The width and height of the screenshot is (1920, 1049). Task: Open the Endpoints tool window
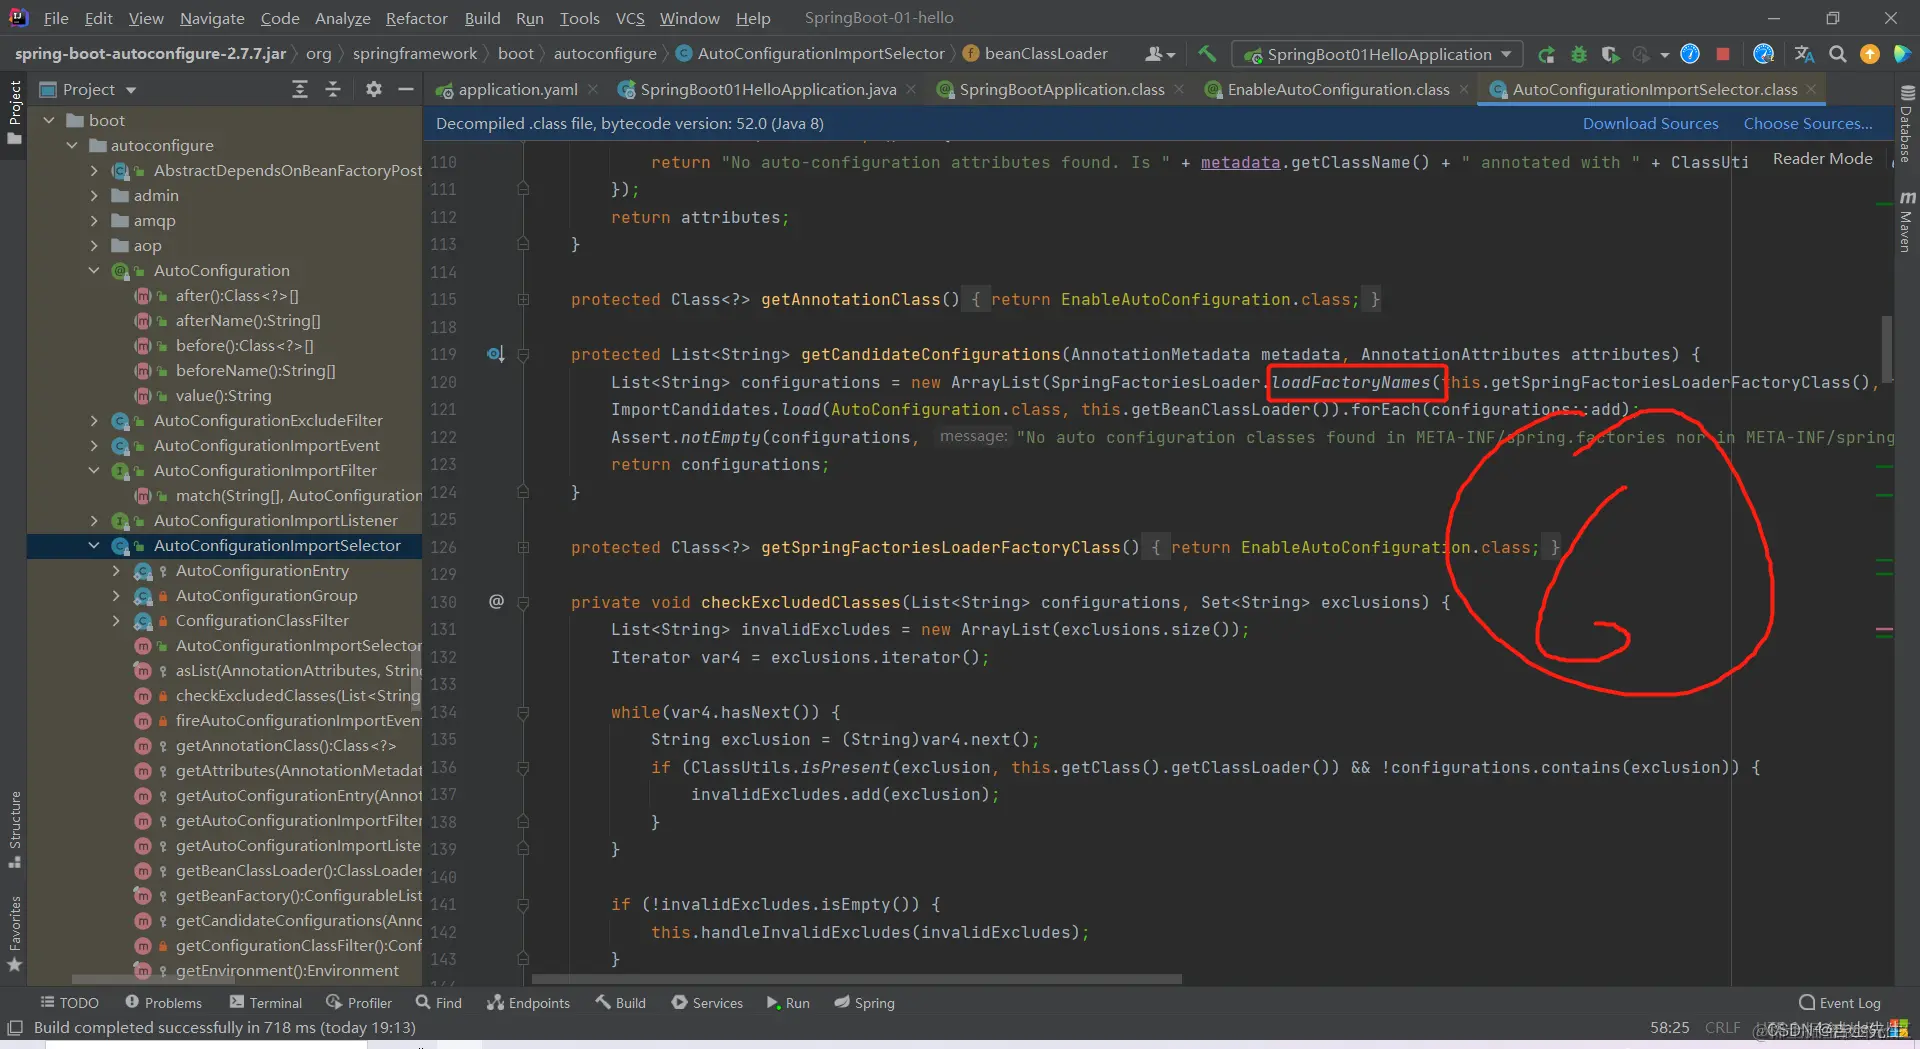coord(528,1002)
